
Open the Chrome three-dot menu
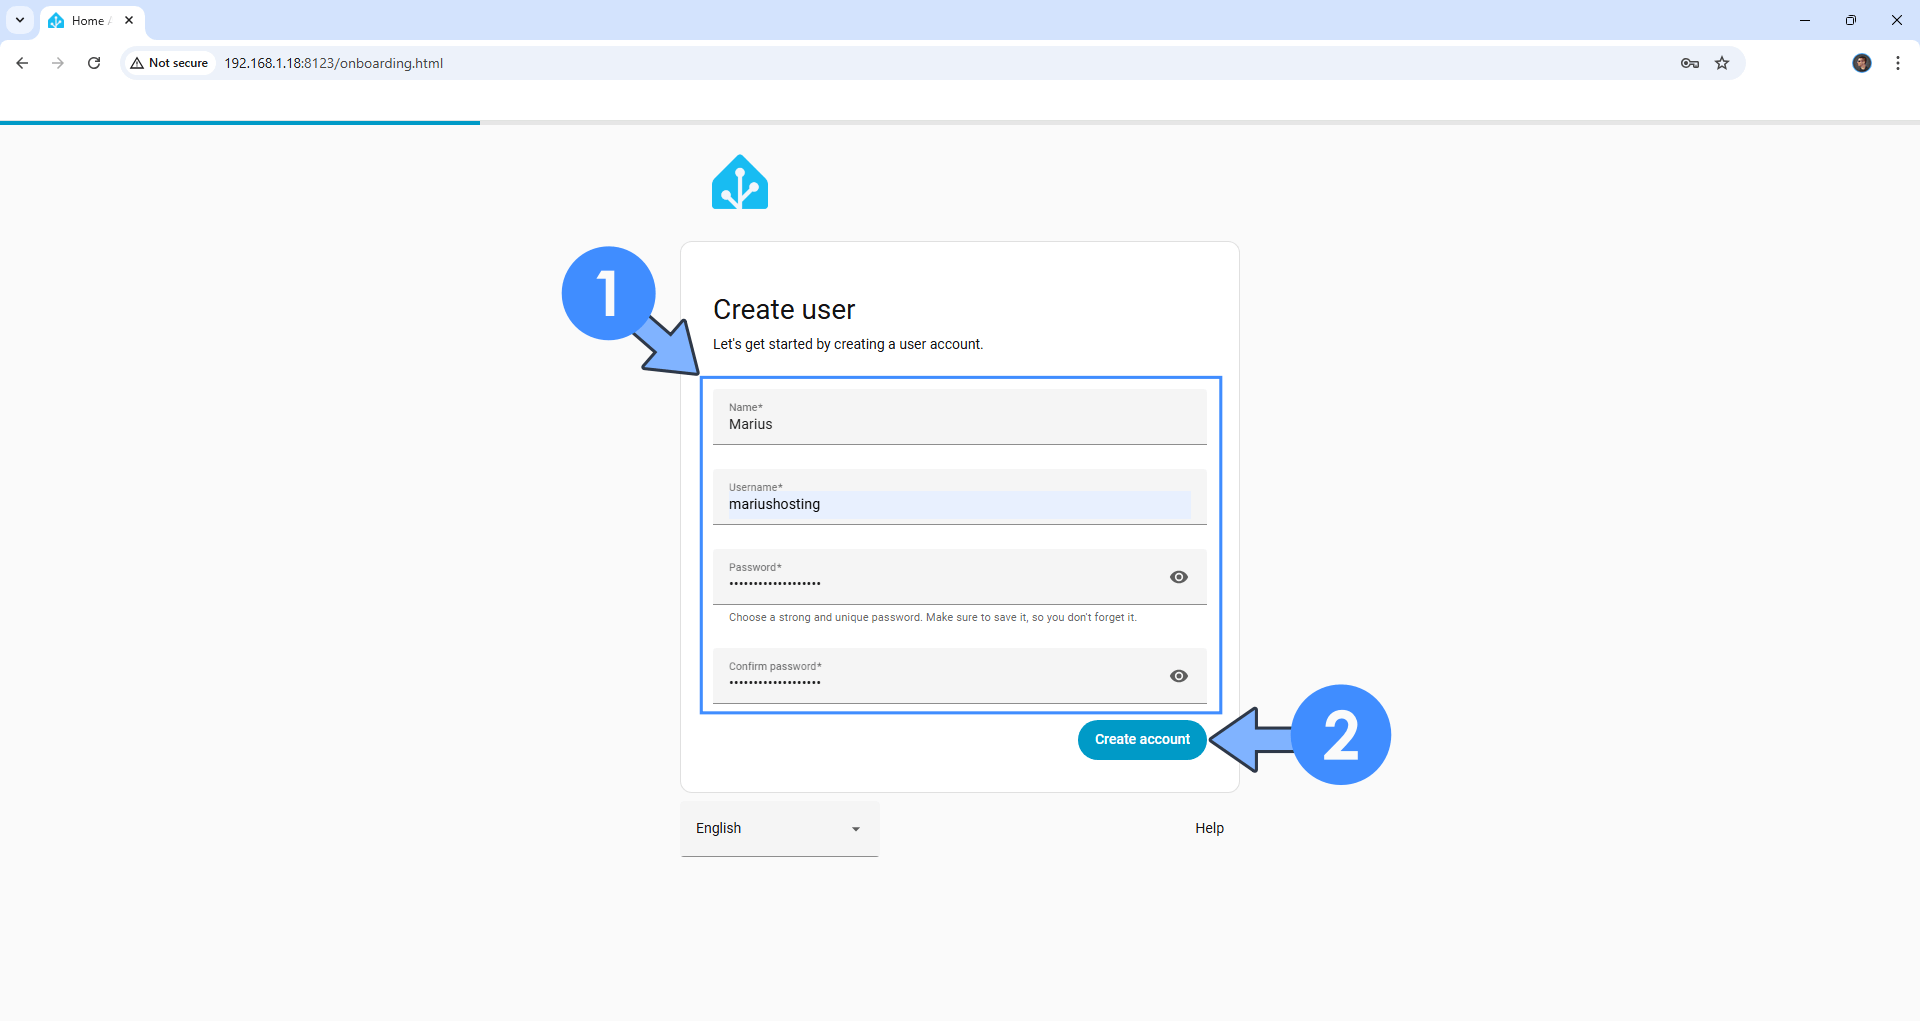click(x=1897, y=62)
